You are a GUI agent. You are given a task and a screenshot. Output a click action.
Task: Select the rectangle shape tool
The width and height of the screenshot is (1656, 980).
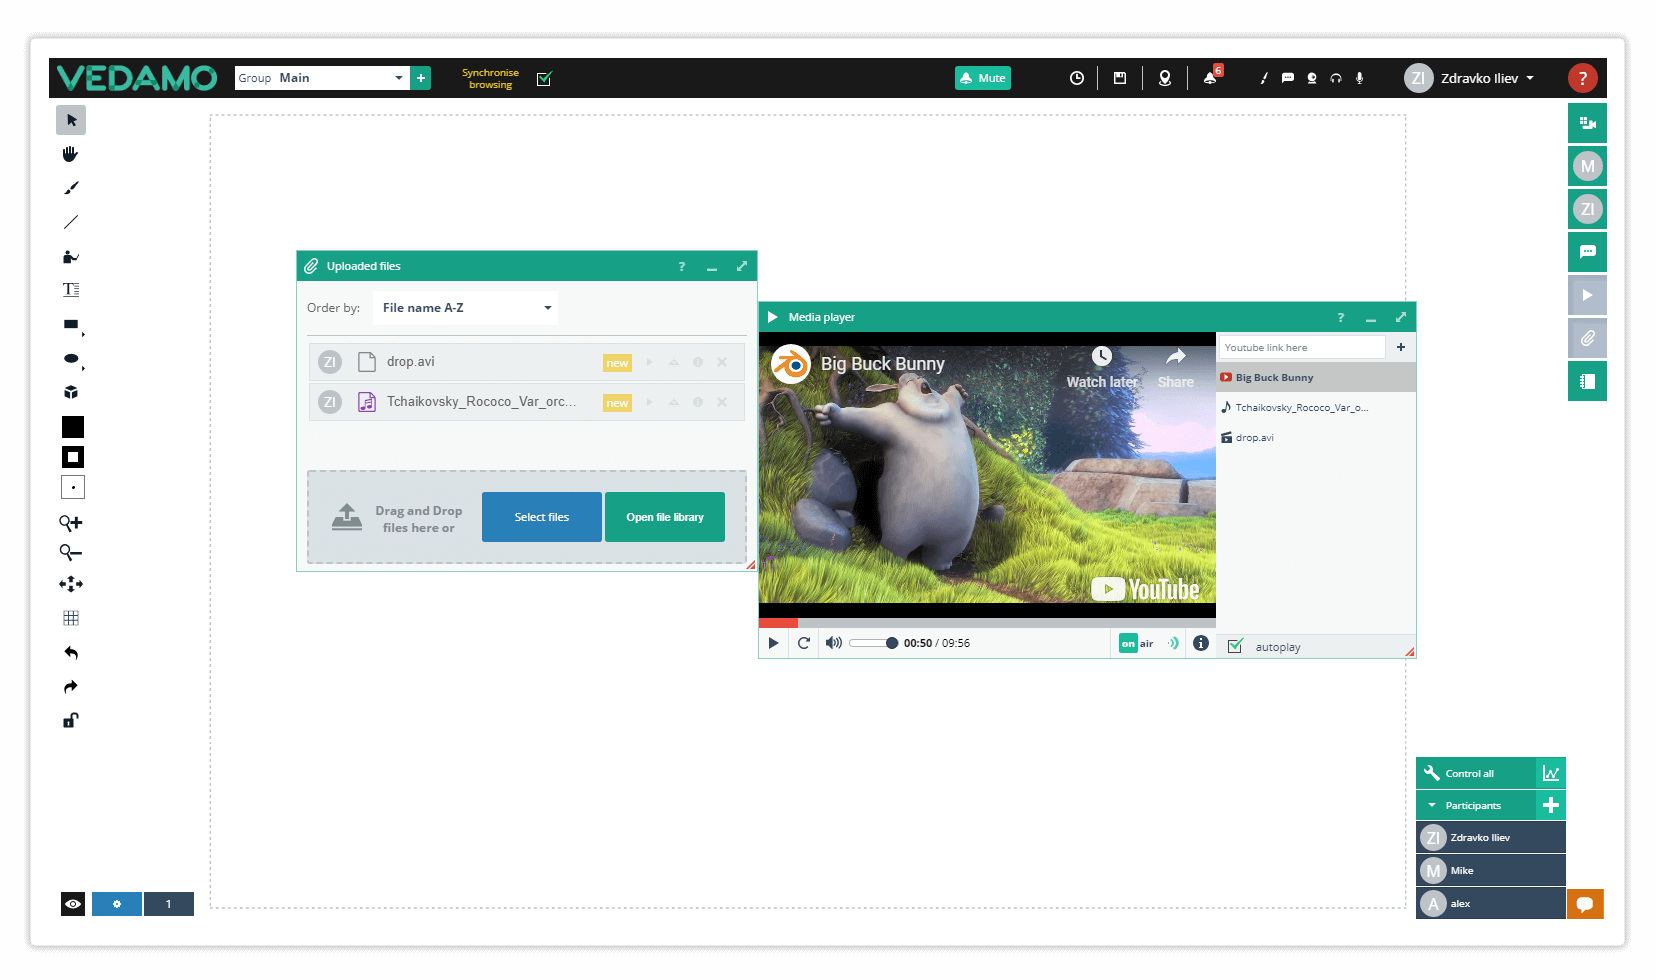pos(71,324)
